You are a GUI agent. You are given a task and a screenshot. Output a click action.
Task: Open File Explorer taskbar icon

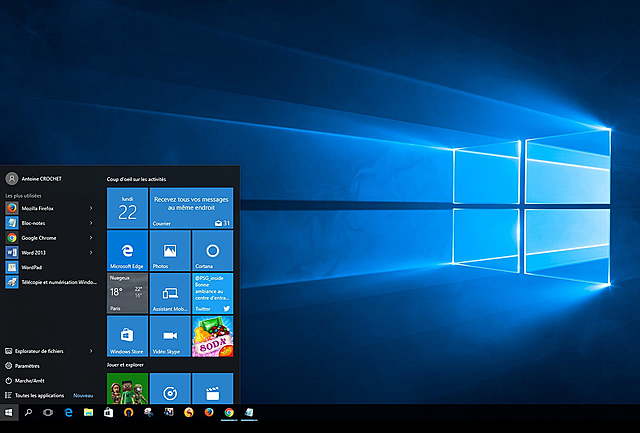[x=88, y=413]
